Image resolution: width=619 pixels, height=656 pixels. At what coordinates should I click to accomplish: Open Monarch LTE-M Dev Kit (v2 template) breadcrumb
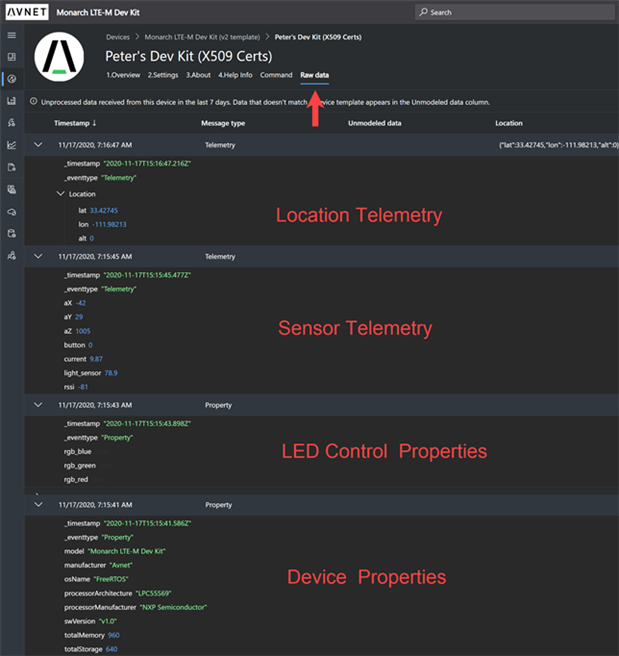pyautogui.click(x=198, y=37)
